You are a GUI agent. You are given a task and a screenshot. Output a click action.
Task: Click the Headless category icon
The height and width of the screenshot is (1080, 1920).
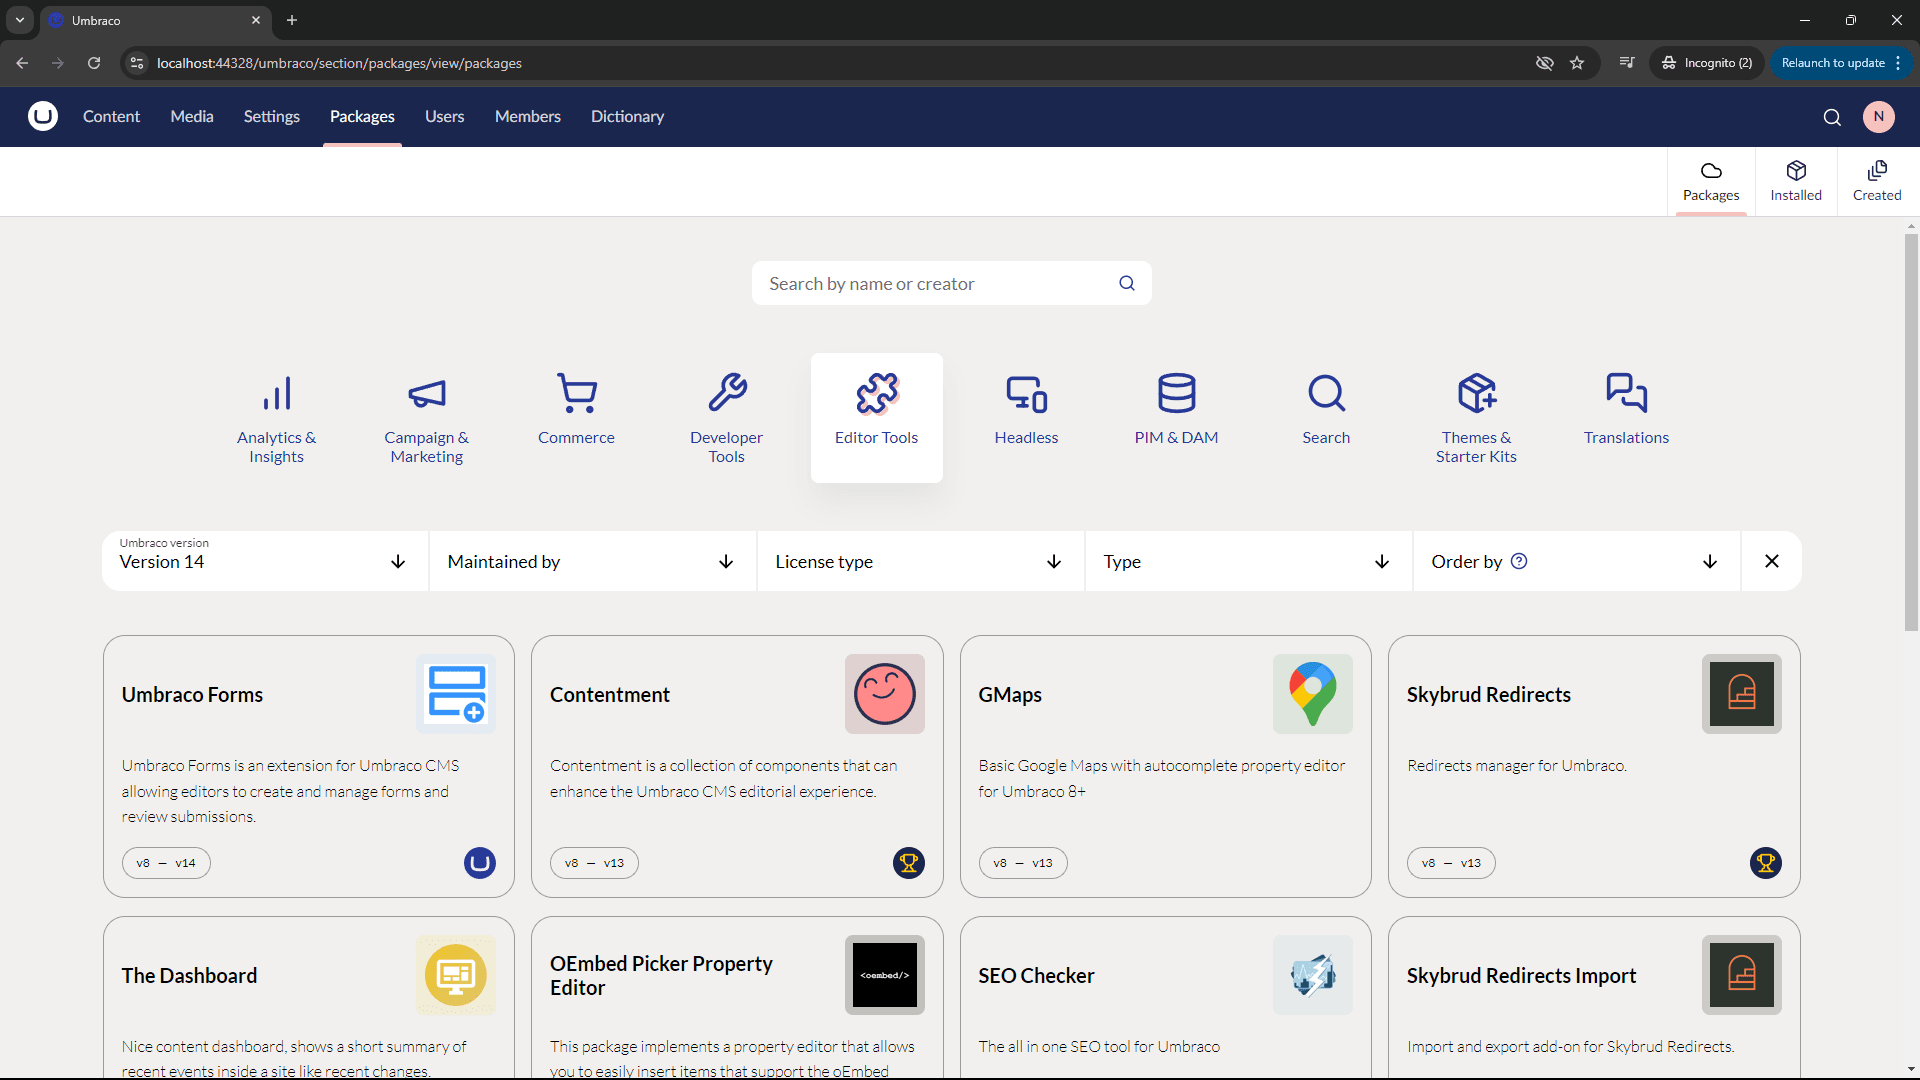(1026, 395)
